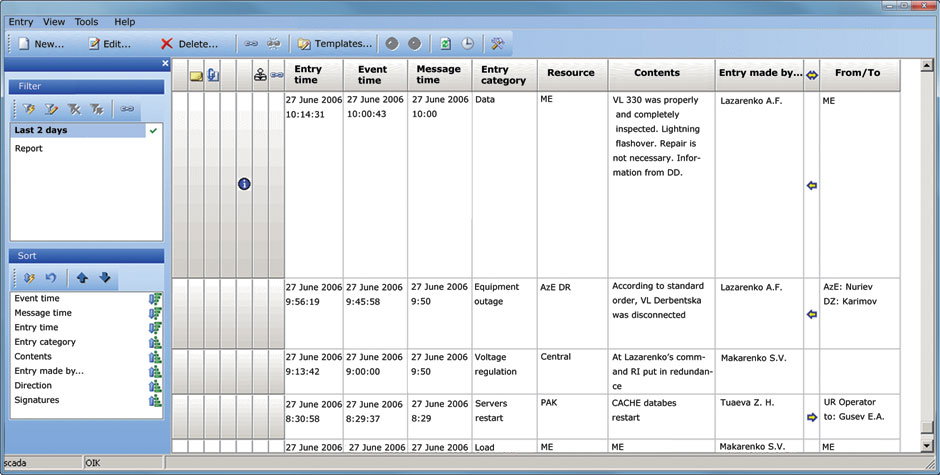Click the blue info icon in first row
The height and width of the screenshot is (475, 940).
(x=244, y=184)
